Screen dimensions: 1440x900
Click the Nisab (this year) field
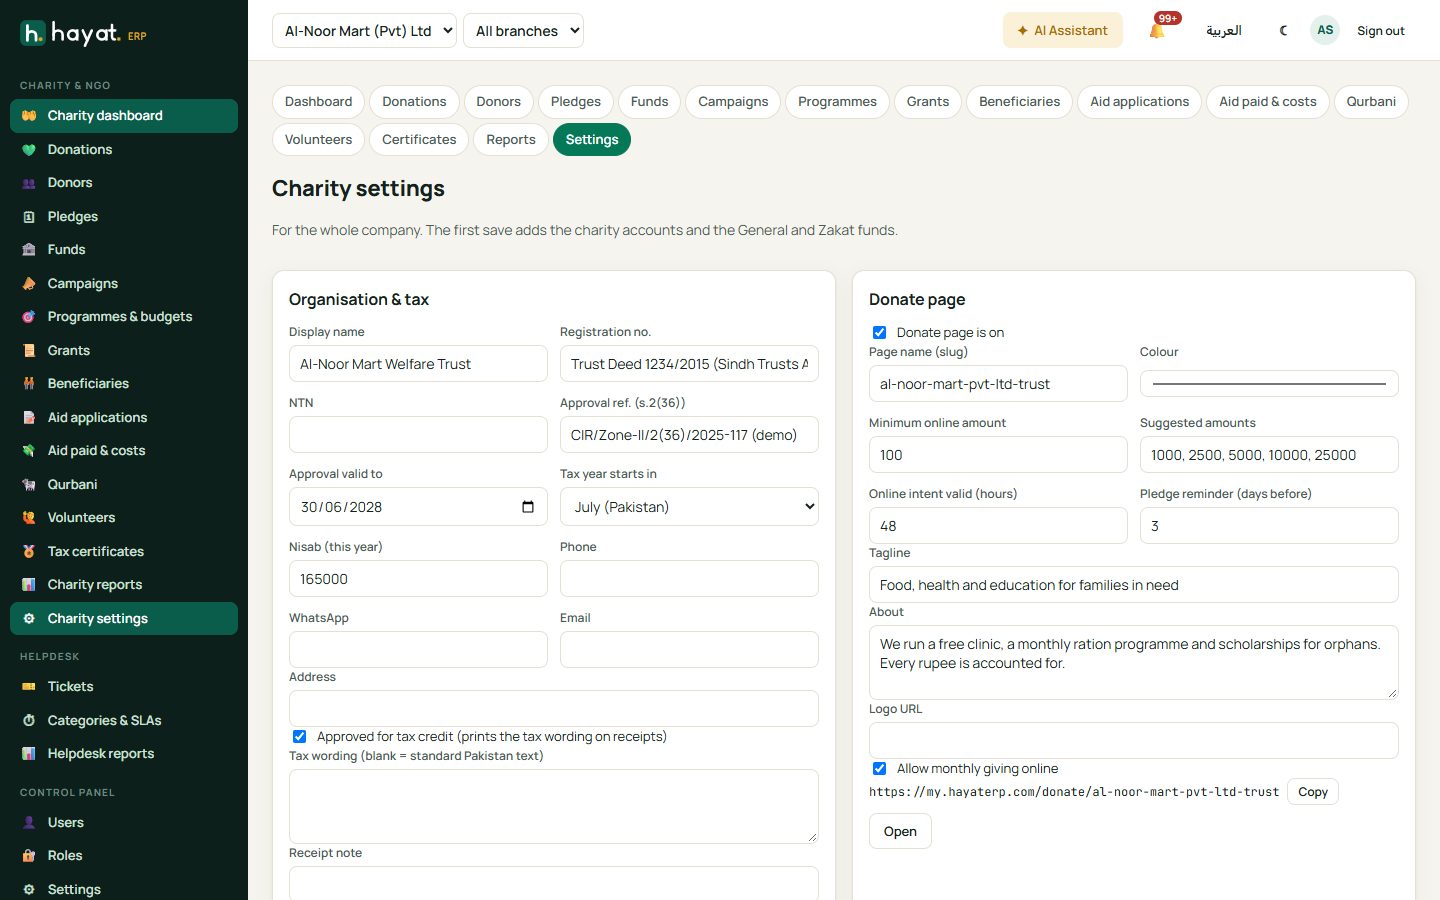coord(418,579)
